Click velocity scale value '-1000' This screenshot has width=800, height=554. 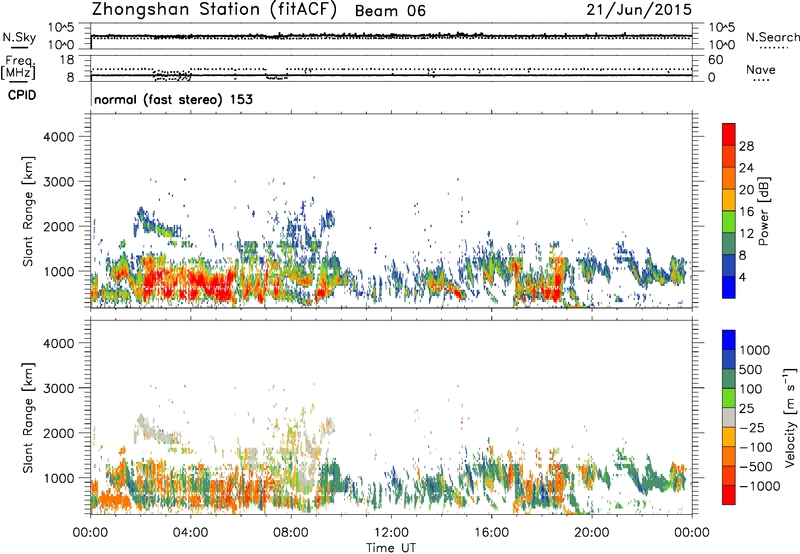[x=760, y=486]
